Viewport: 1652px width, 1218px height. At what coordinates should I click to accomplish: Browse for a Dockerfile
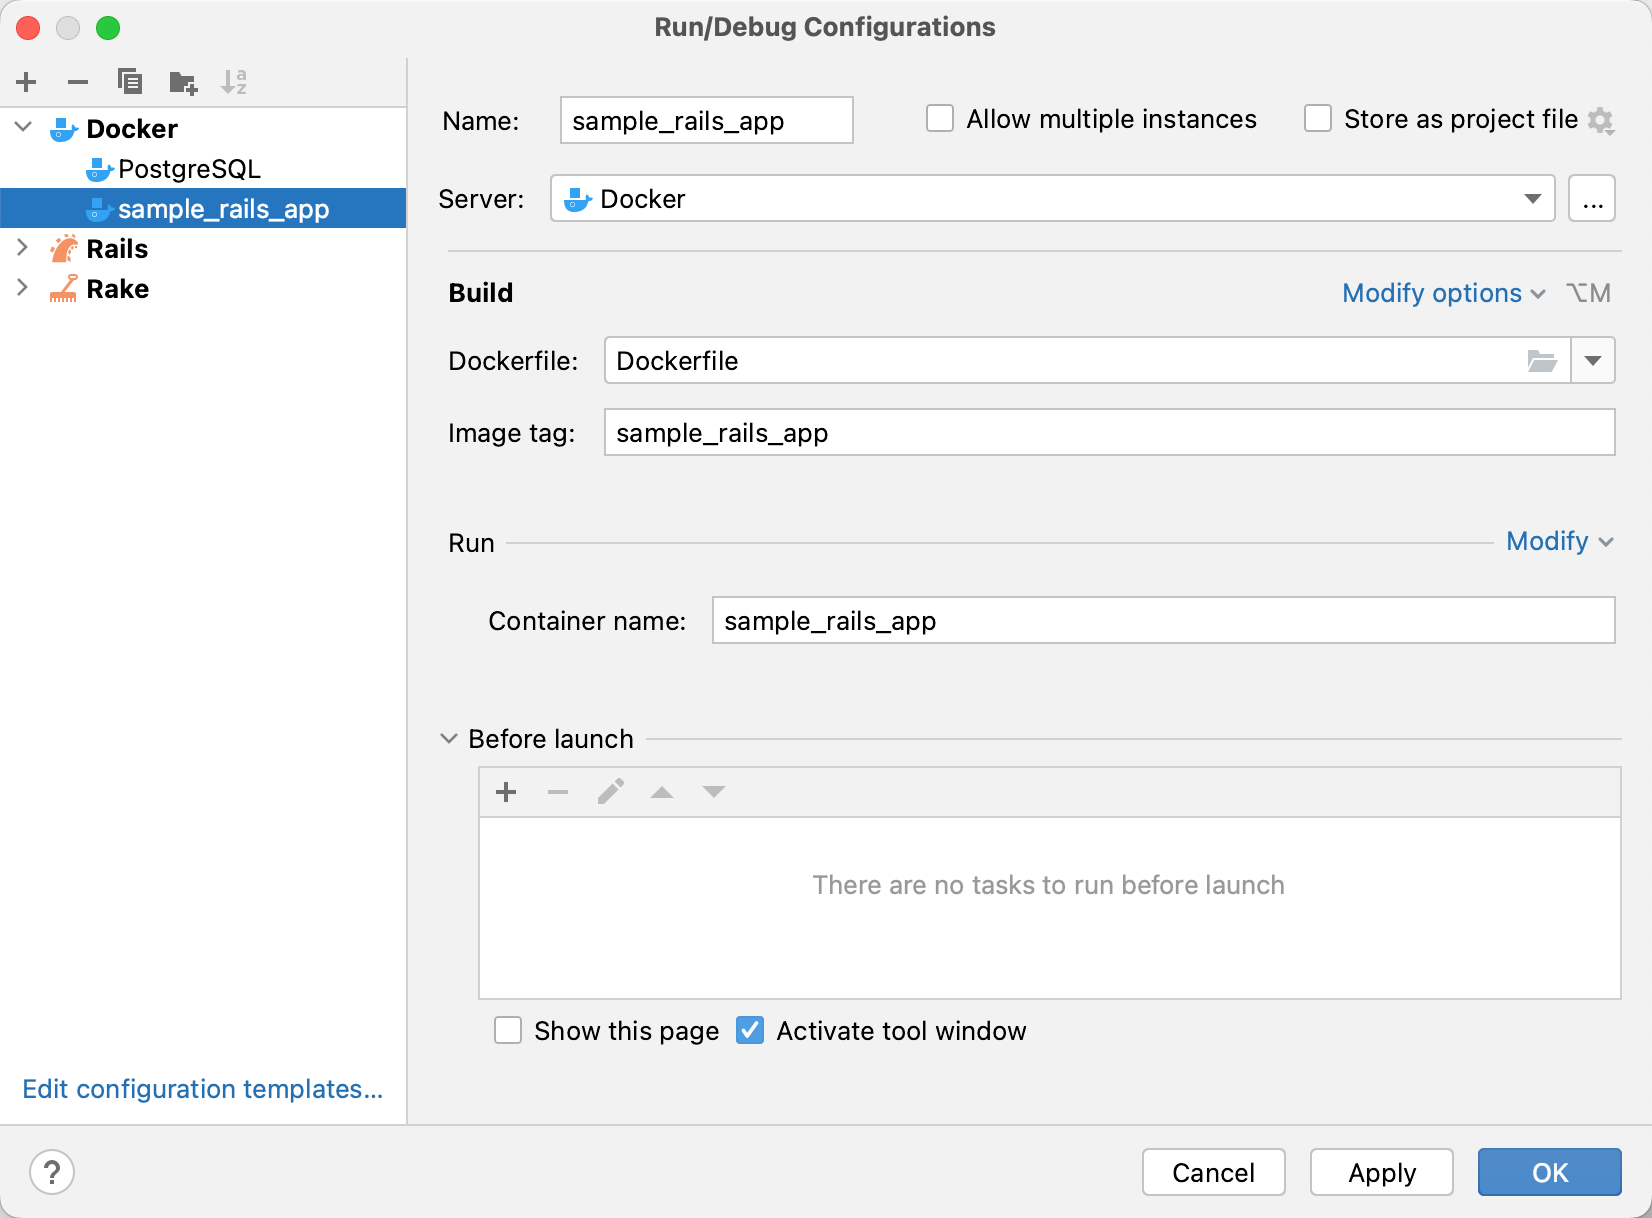coord(1542,361)
